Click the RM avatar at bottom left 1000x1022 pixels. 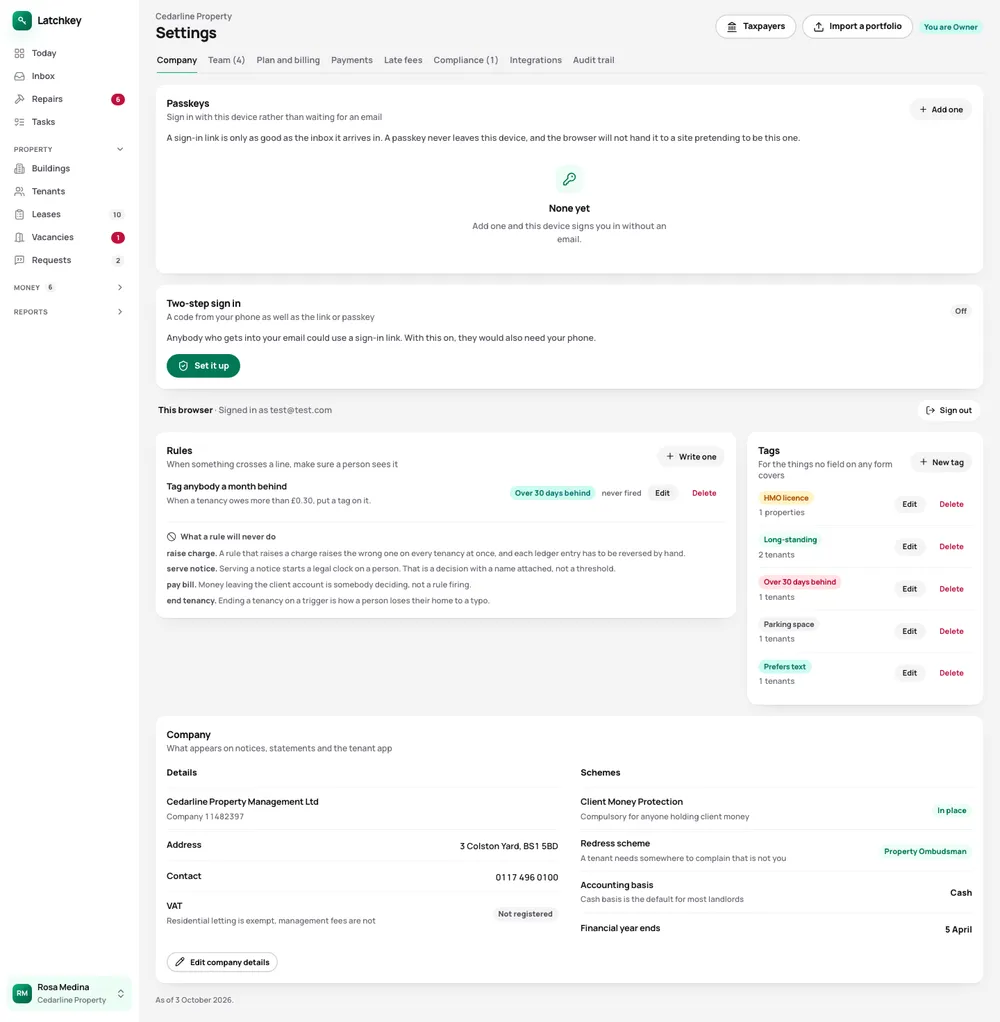[22, 993]
